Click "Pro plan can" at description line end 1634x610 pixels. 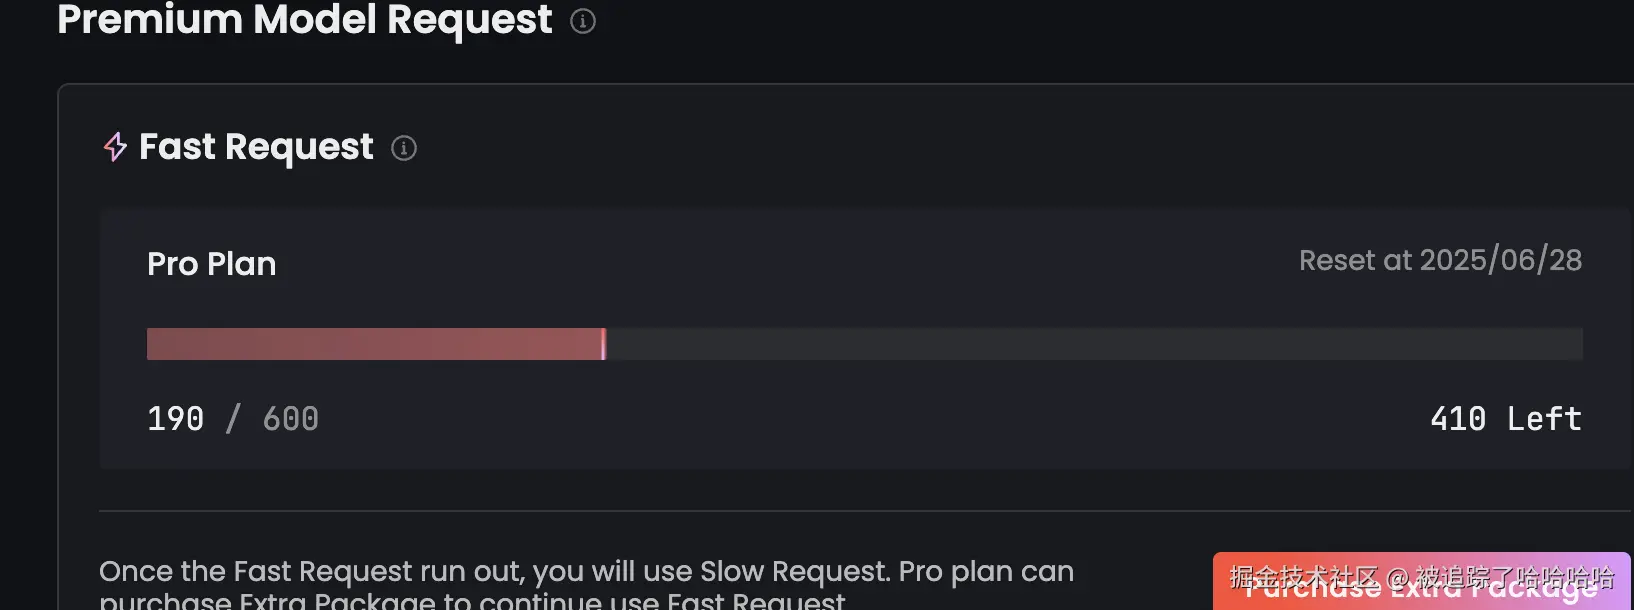pos(986,571)
